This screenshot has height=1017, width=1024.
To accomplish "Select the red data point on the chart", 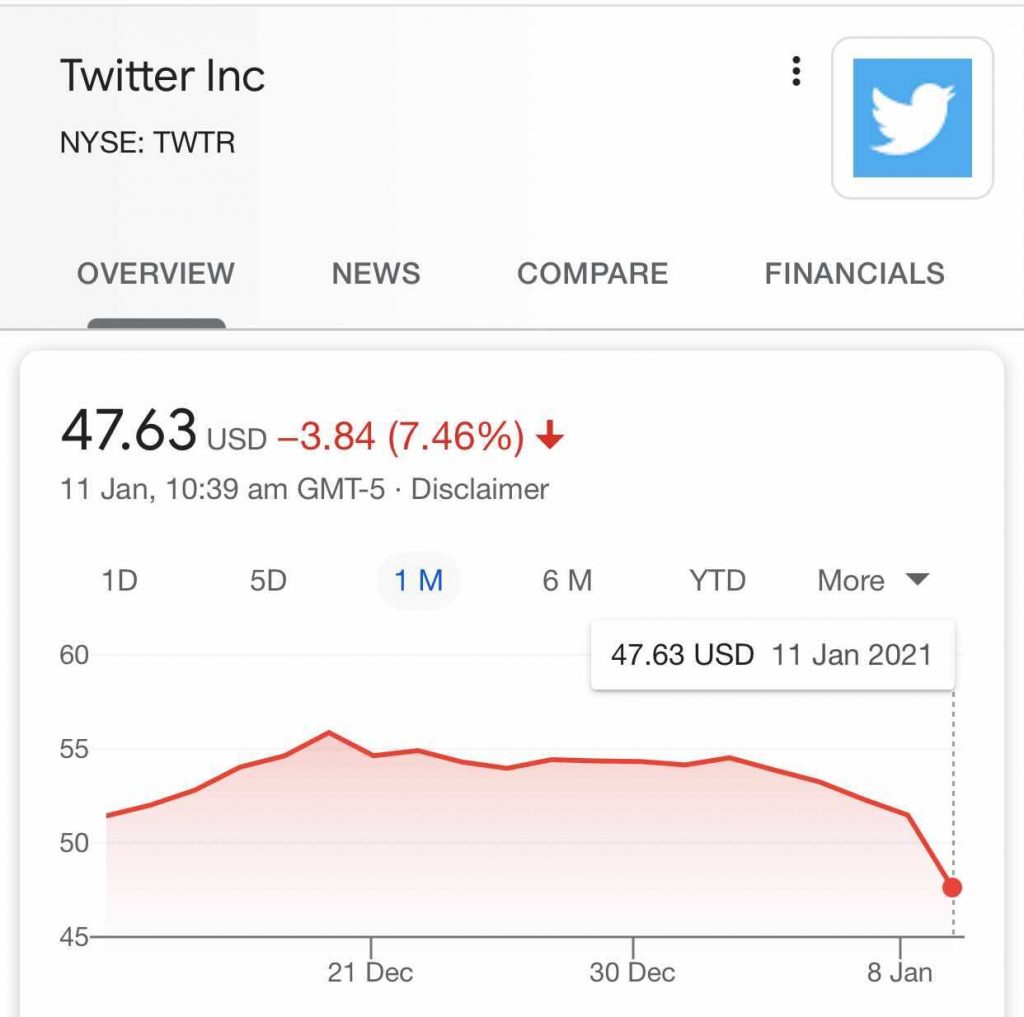I will (951, 886).
